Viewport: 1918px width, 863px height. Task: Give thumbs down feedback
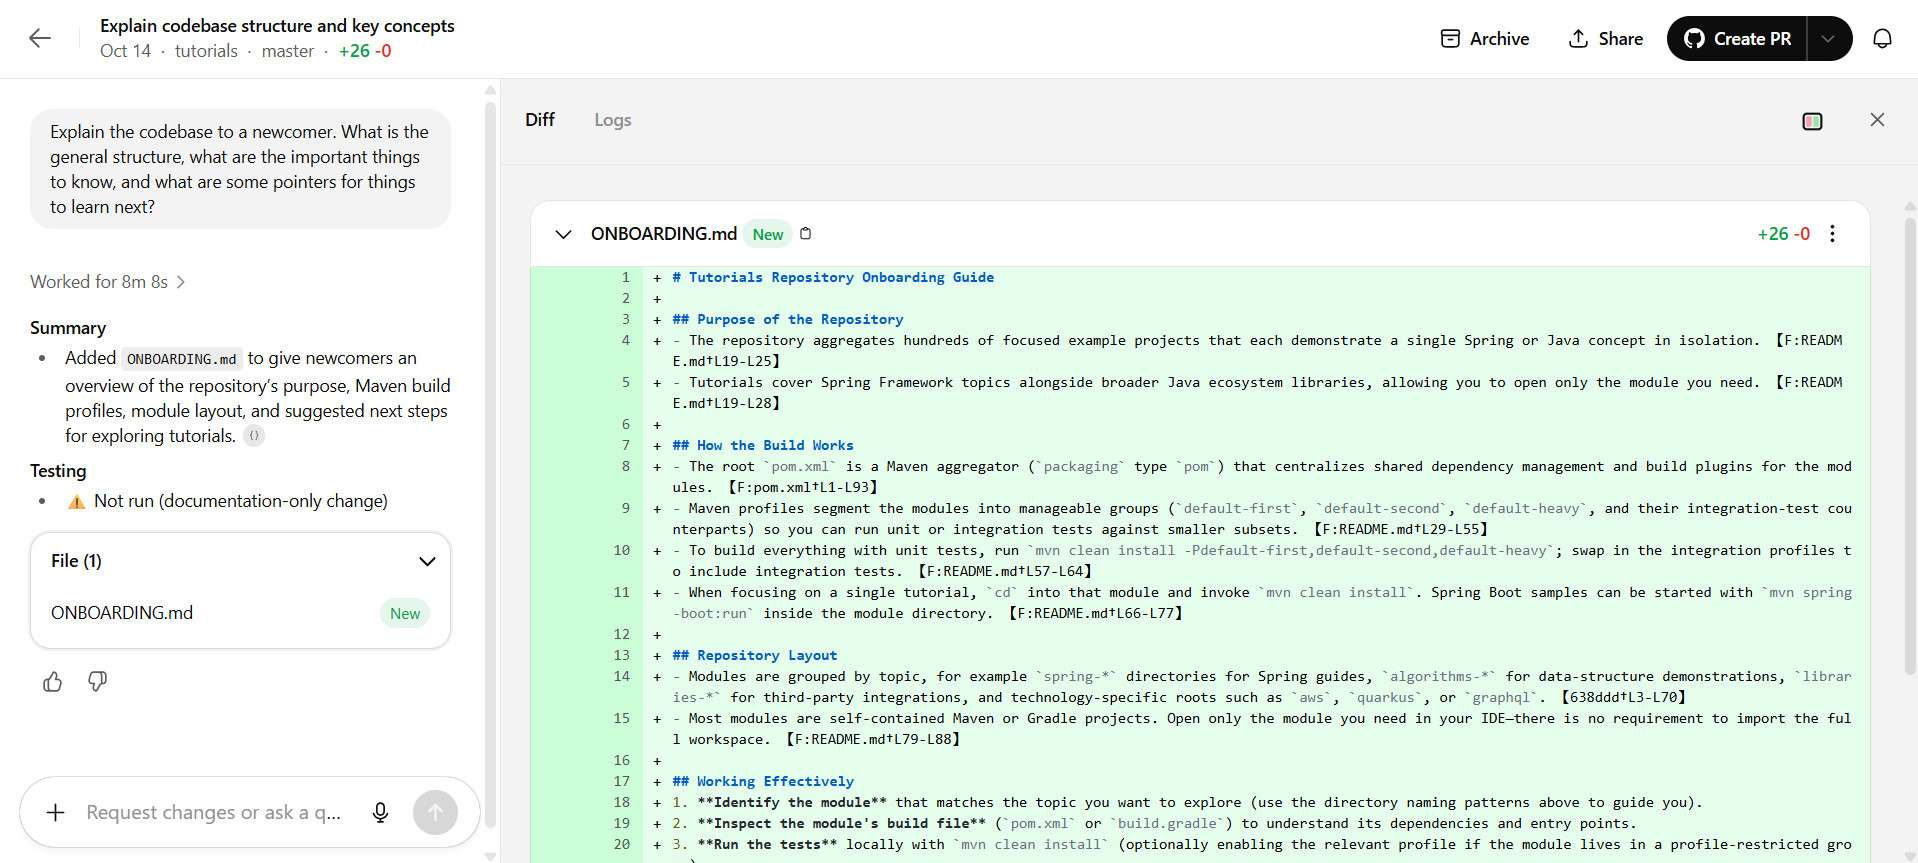point(97,682)
